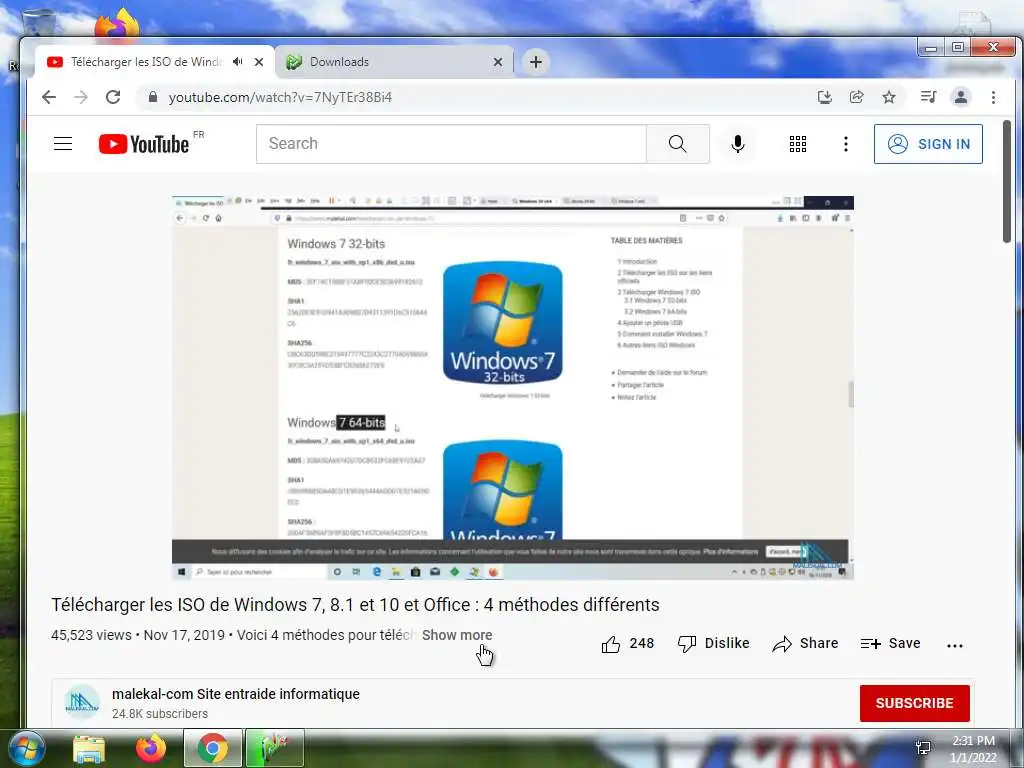Image resolution: width=1024 pixels, height=768 pixels.
Task: Open more actions ellipsis under the video
Action: pyautogui.click(x=954, y=645)
